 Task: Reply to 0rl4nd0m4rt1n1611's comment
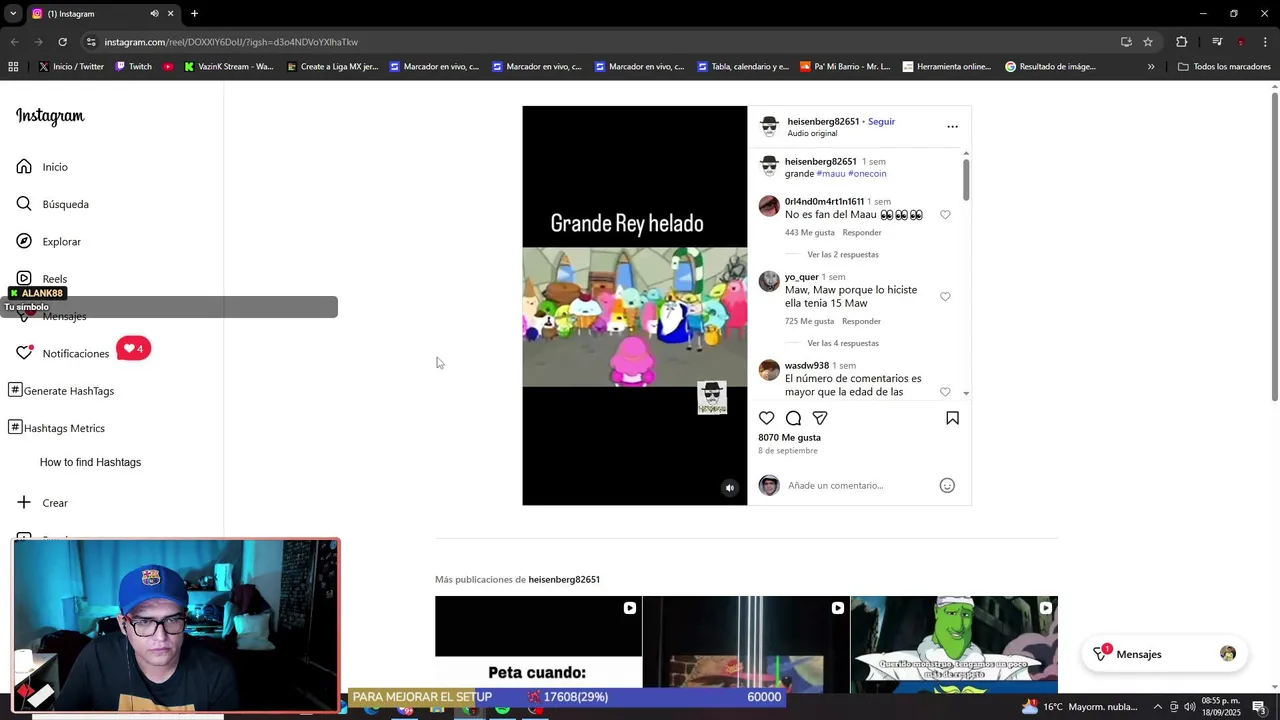(x=861, y=233)
